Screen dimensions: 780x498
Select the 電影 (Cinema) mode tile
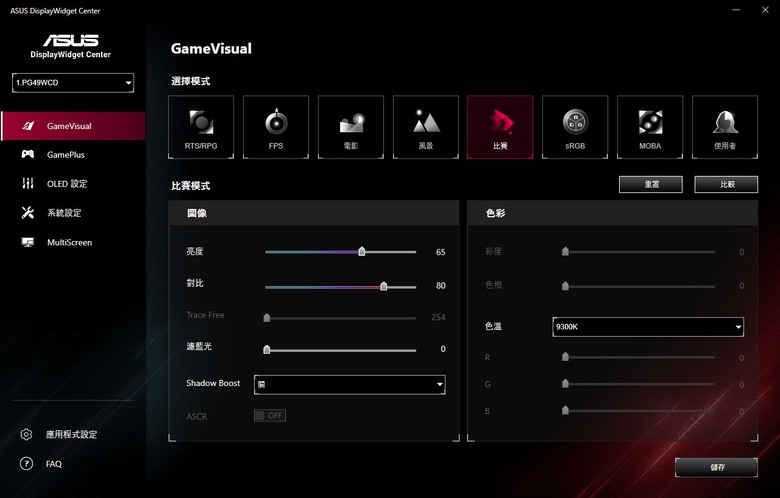(351, 127)
